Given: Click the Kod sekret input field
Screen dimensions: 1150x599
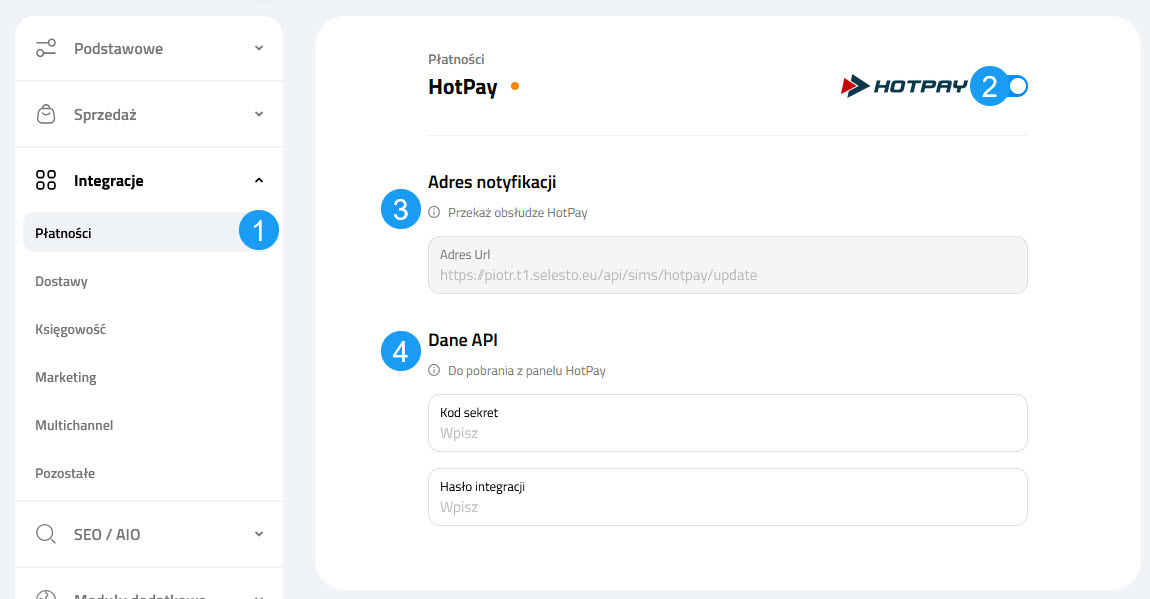Looking at the screenshot, I should point(727,423).
